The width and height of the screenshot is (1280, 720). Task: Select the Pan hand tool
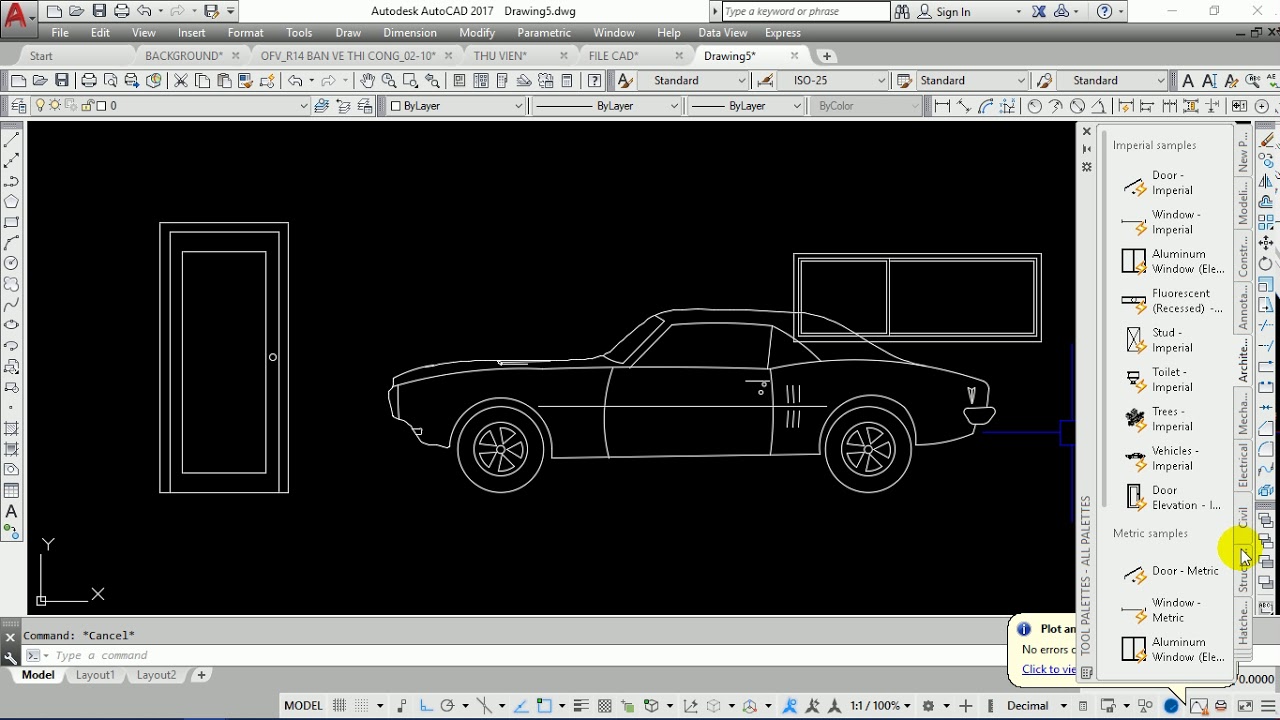coord(367,81)
